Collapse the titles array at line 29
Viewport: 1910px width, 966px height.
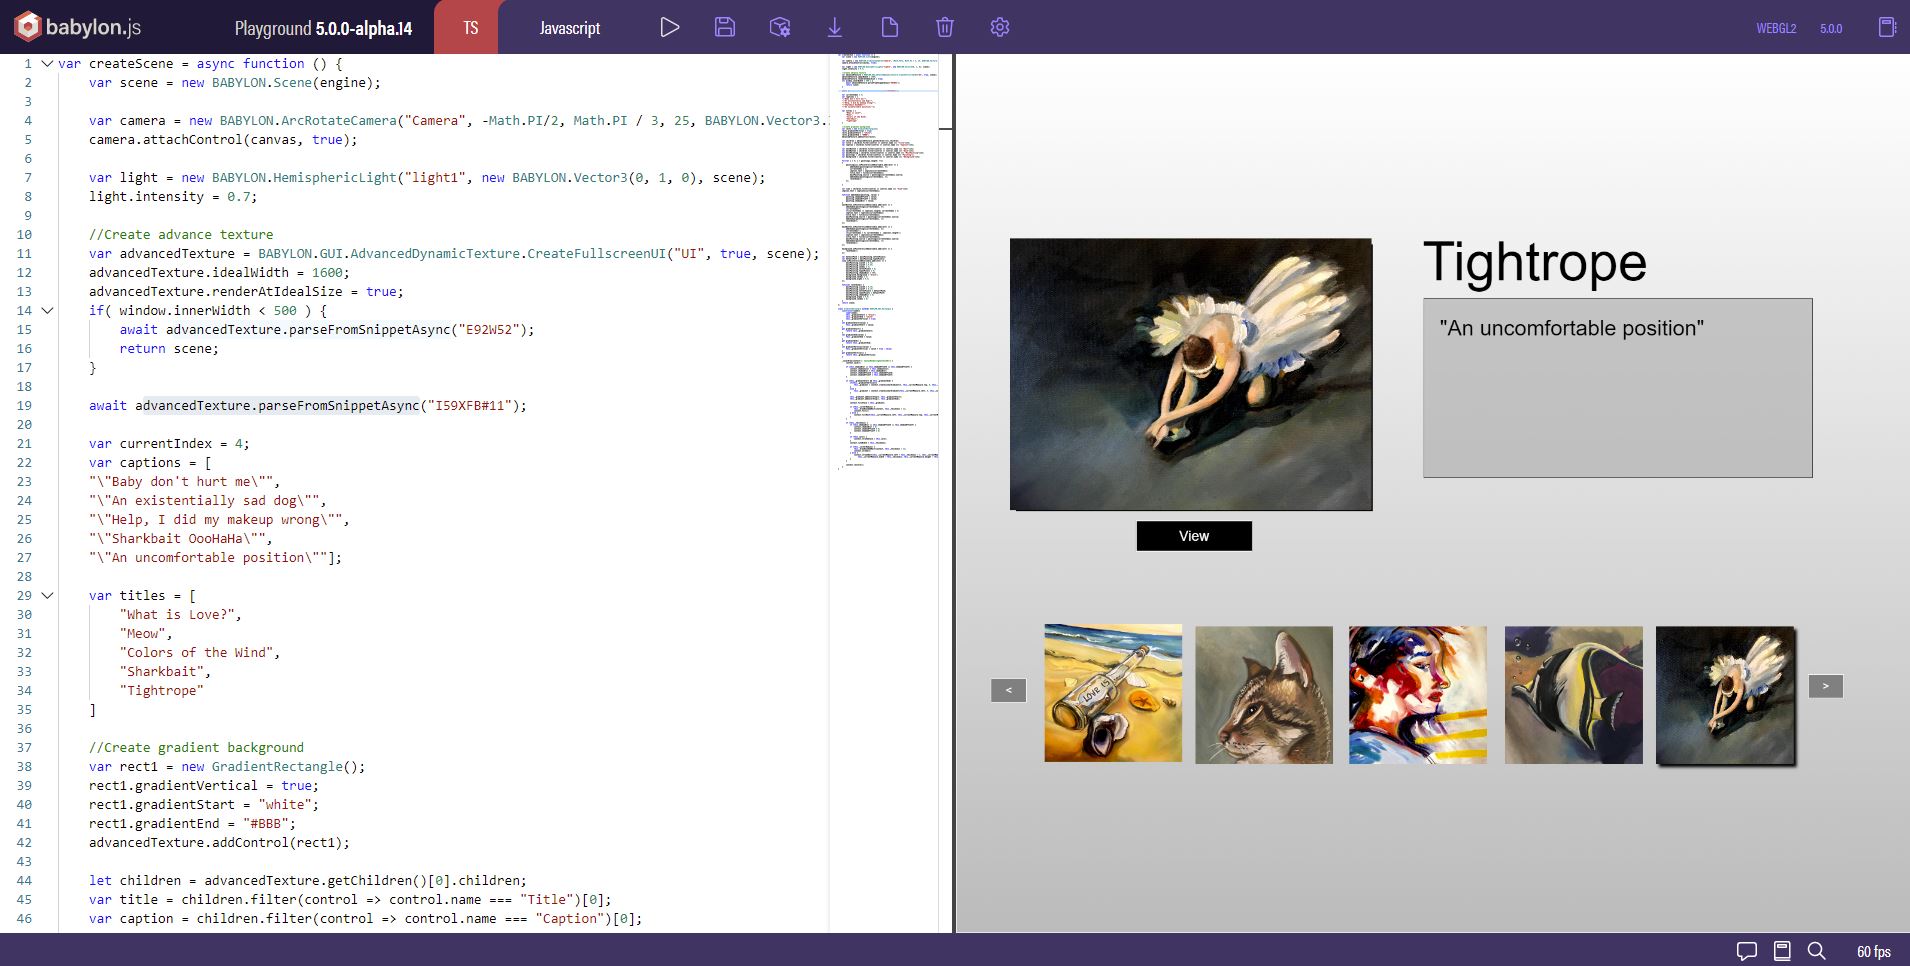[x=47, y=595]
